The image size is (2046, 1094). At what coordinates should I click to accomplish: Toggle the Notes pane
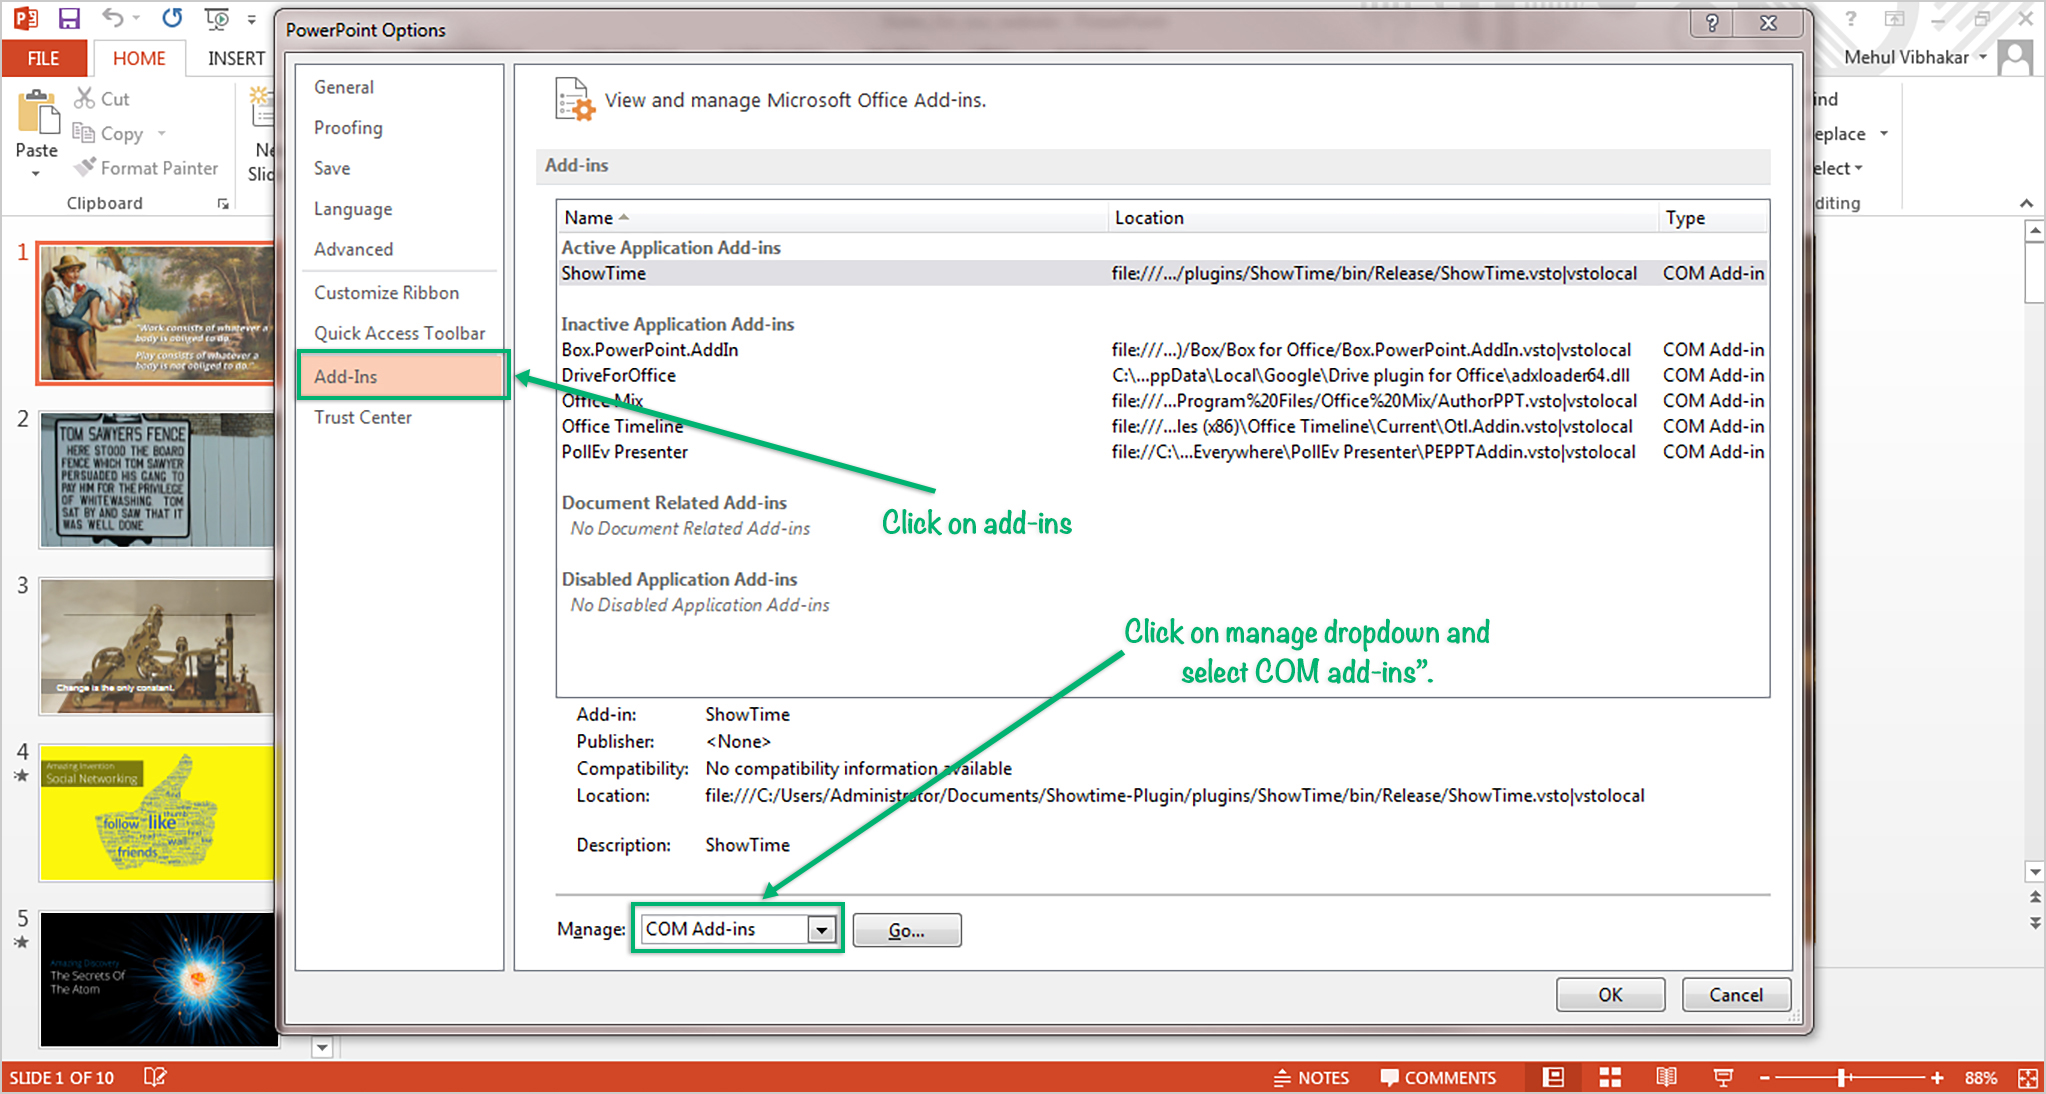pyautogui.click(x=1313, y=1077)
